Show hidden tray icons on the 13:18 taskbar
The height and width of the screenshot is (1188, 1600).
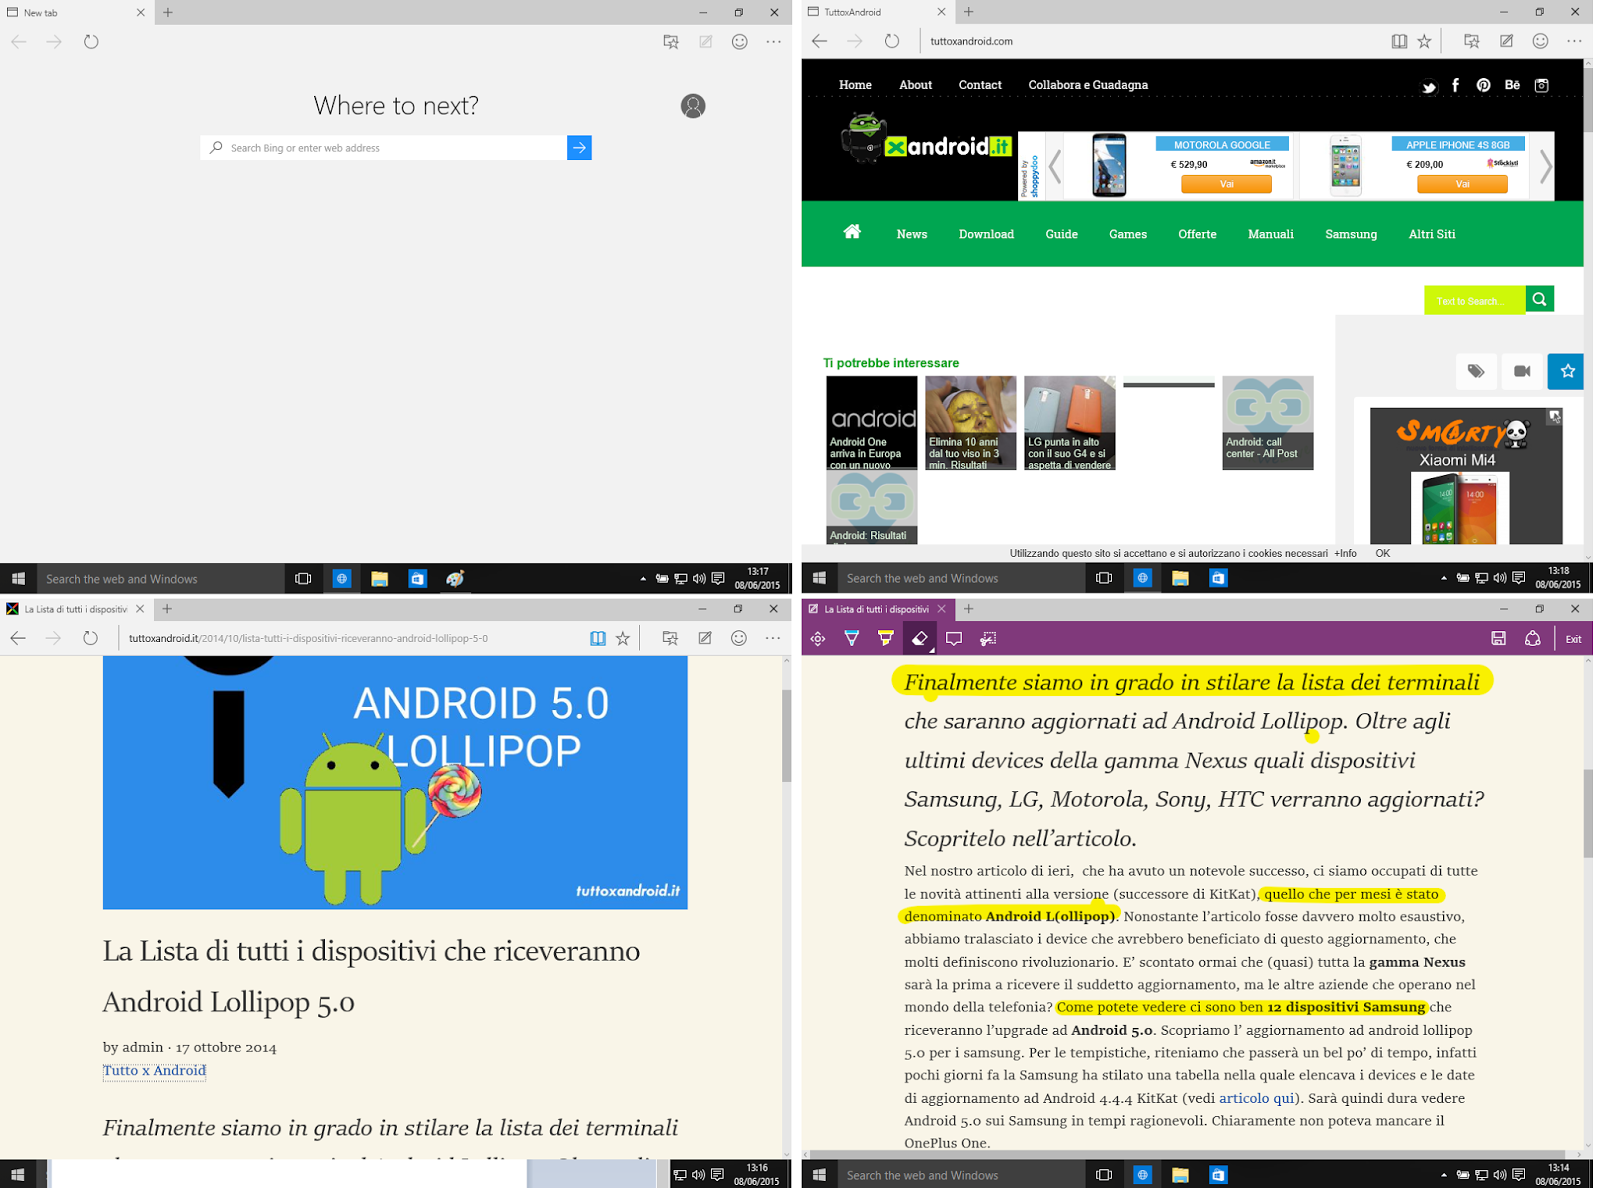[1444, 578]
